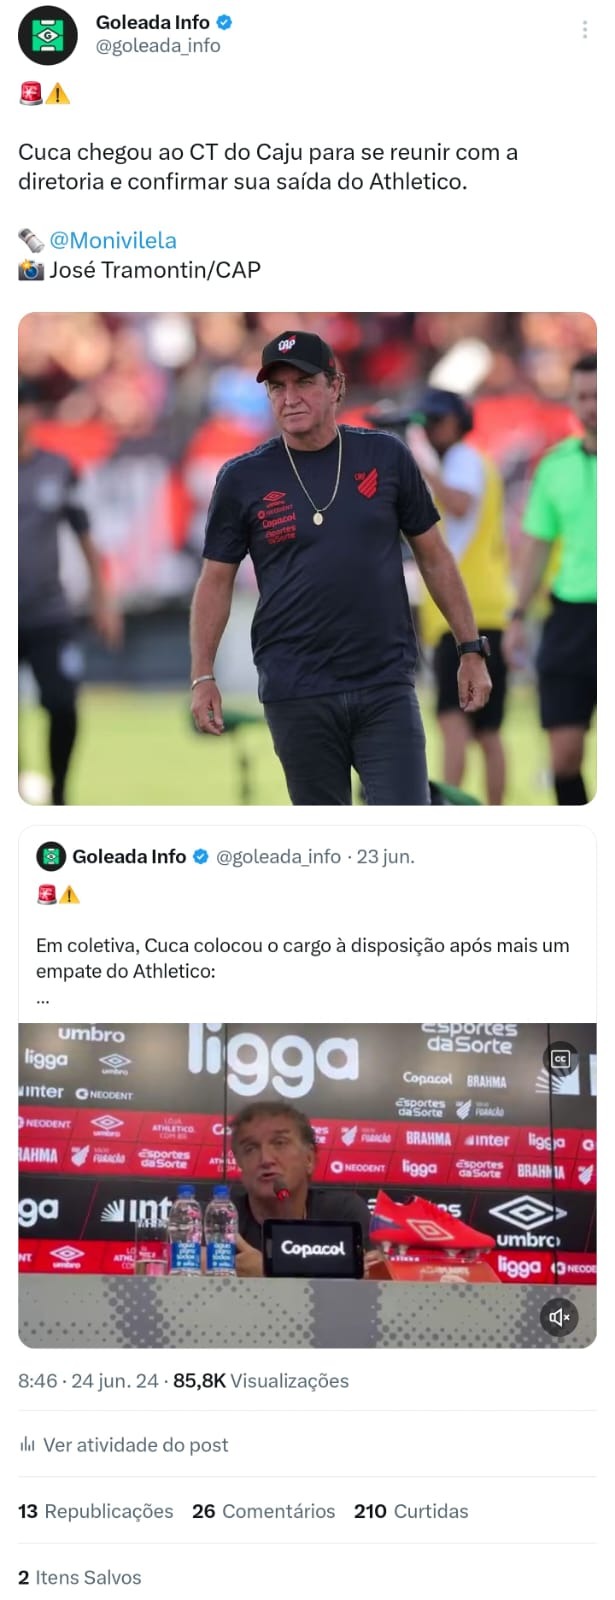The width and height of the screenshot is (615, 1600).
Task: Click the verified badge beside Goleada Info
Action: (x=225, y=22)
